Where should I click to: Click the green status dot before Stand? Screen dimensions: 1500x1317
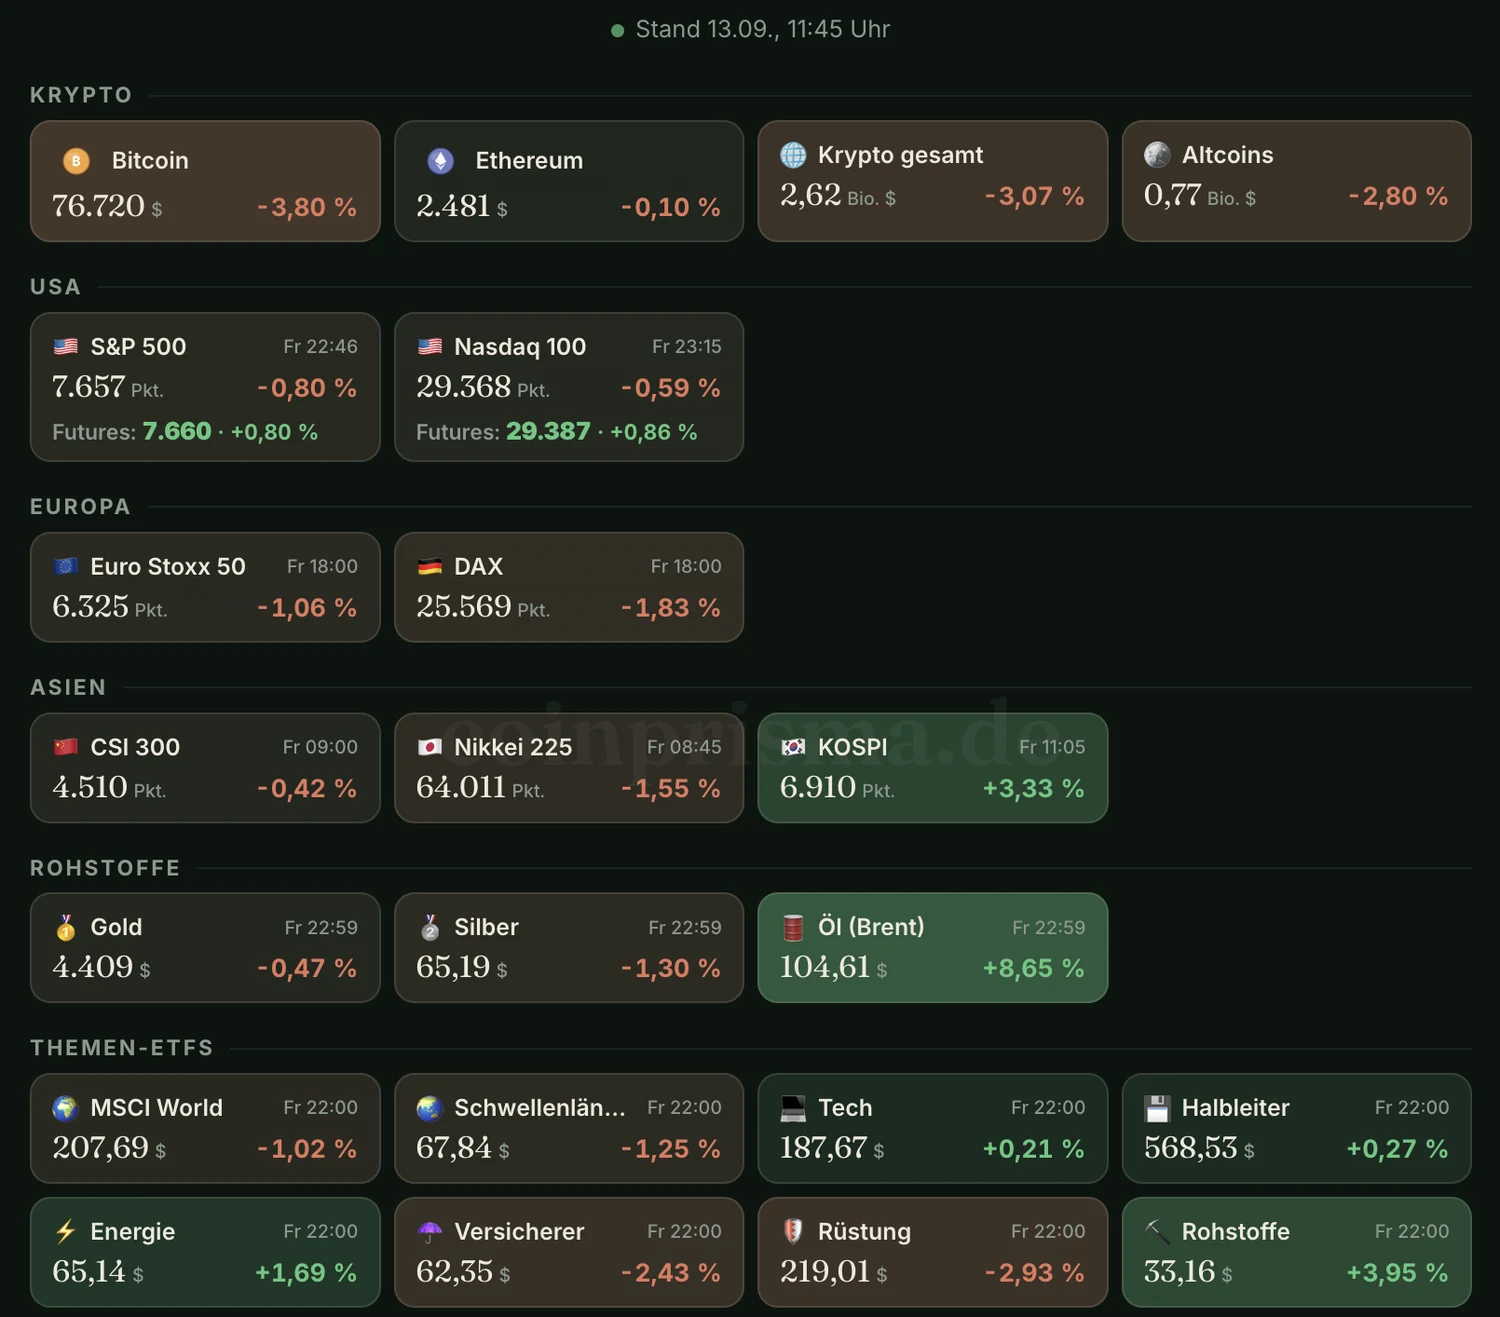pyautogui.click(x=618, y=31)
